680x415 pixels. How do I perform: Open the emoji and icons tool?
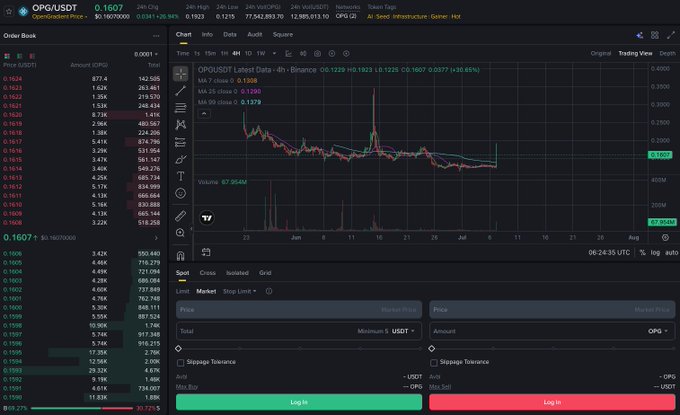coord(180,193)
